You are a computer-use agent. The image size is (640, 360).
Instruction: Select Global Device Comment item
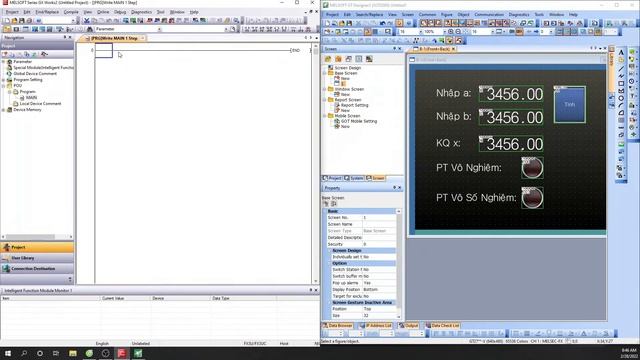(x=35, y=74)
